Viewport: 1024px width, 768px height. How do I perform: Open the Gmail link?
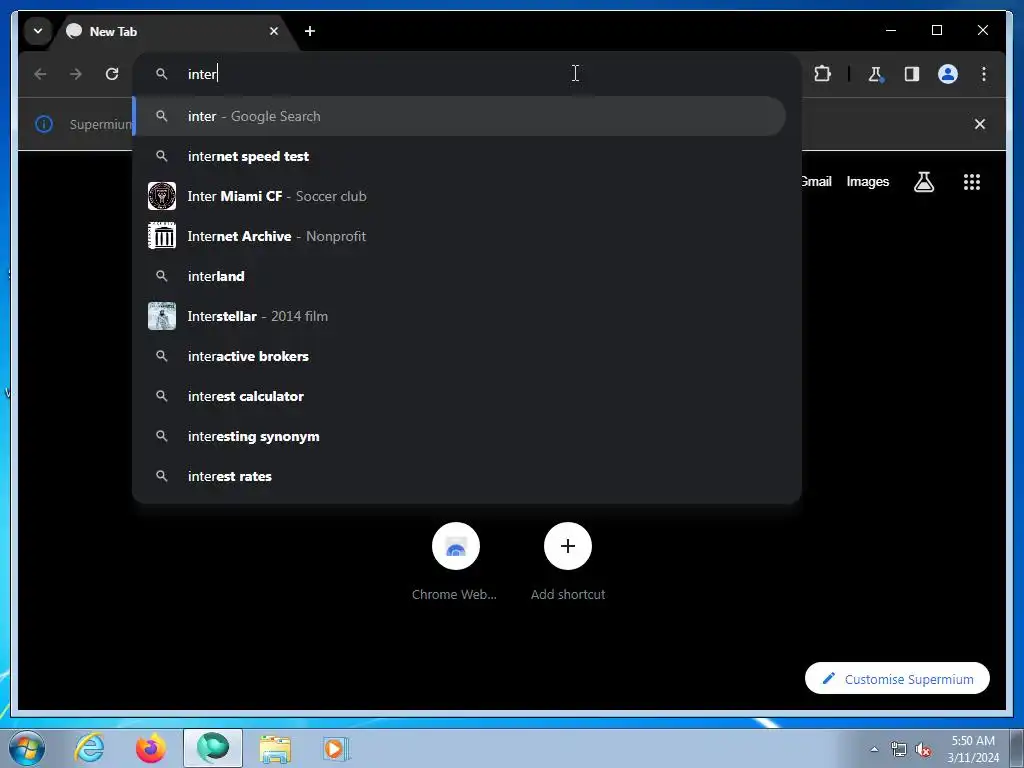coord(817,182)
